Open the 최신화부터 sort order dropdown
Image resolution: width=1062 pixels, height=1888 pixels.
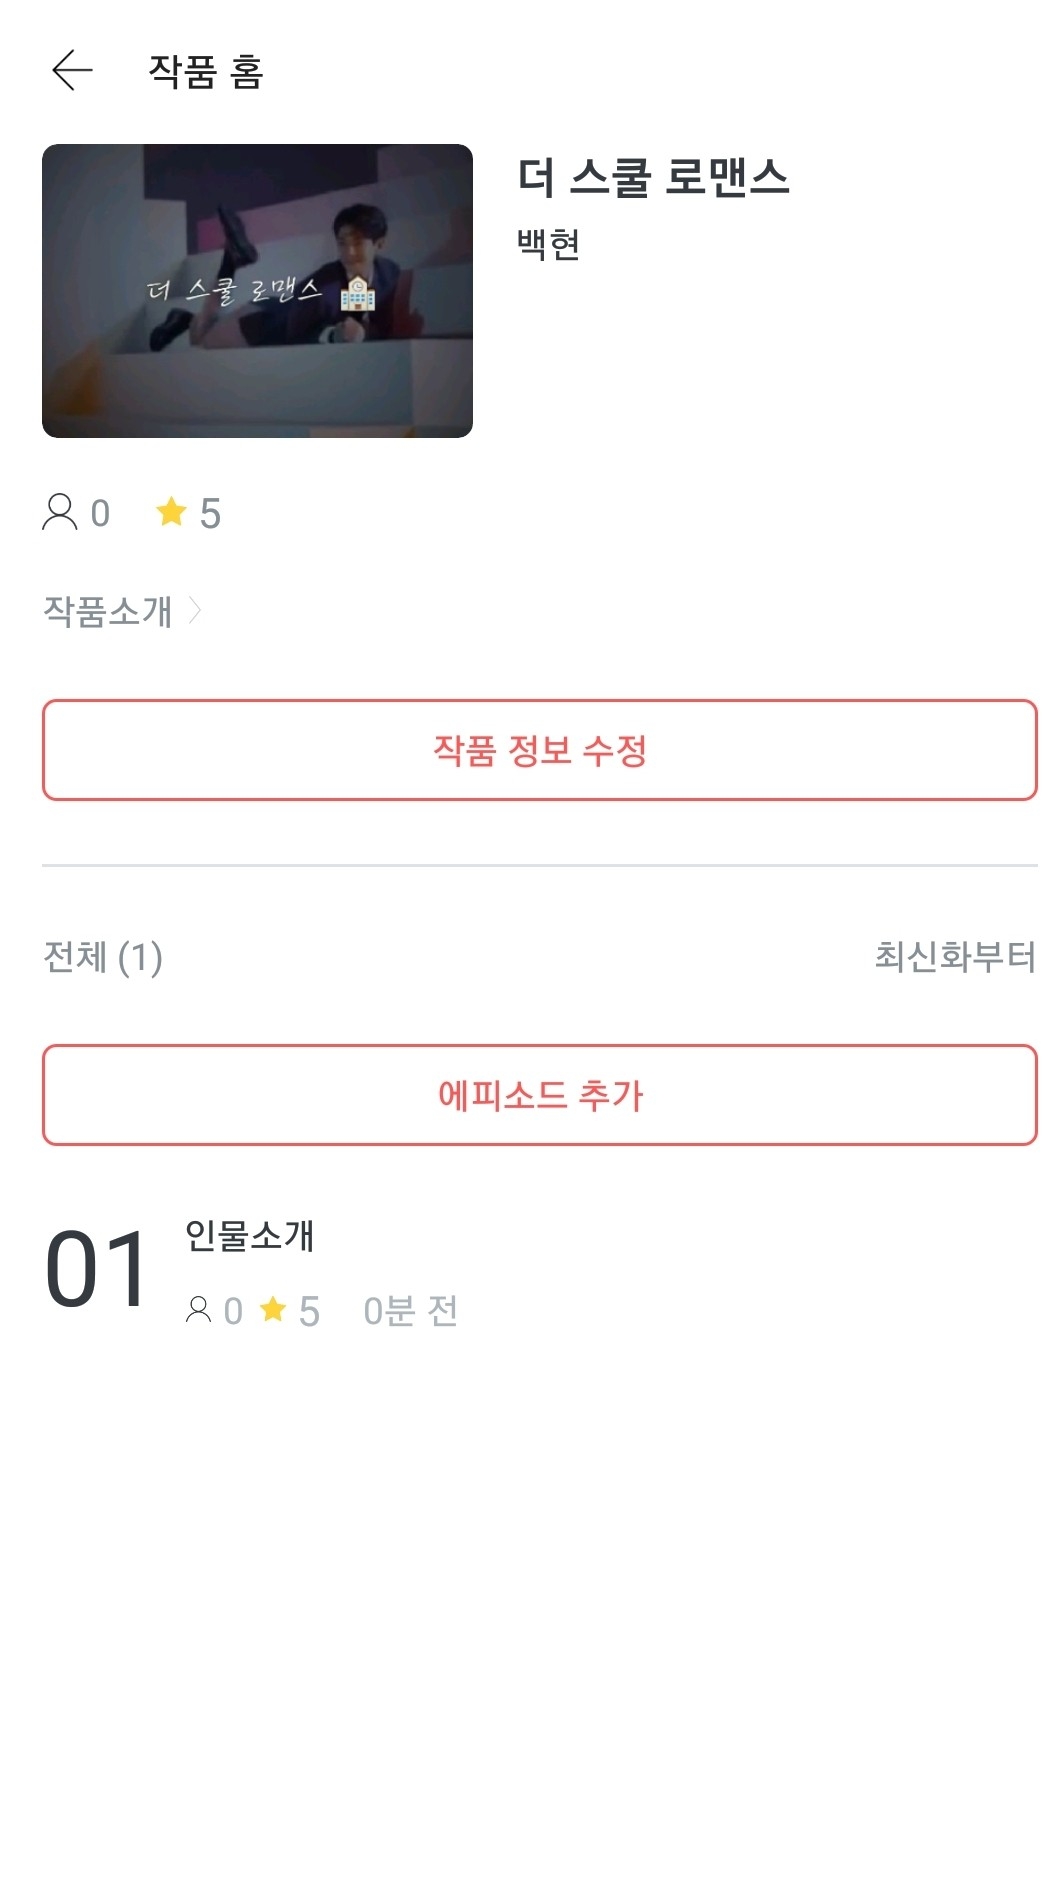954,957
